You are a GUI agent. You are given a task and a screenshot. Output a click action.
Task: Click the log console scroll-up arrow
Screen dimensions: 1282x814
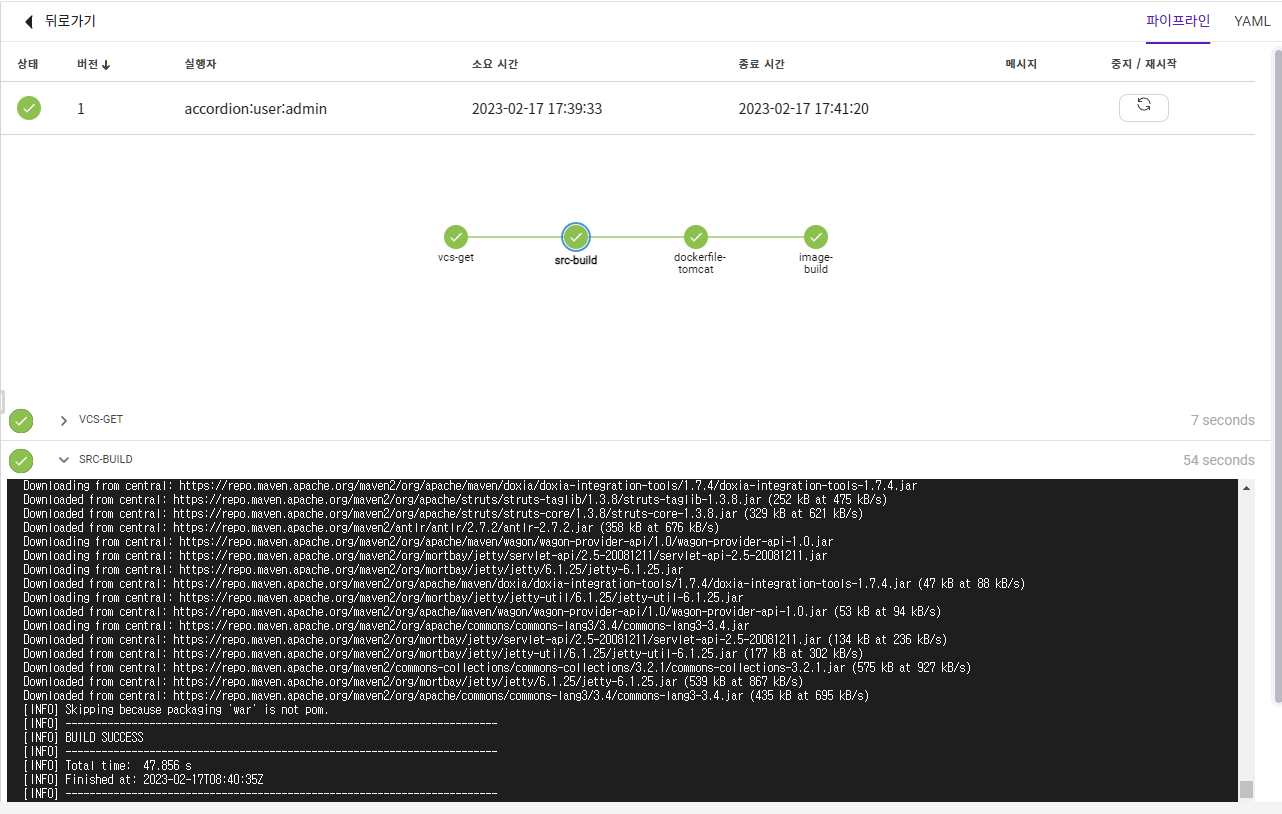pyautogui.click(x=1246, y=487)
